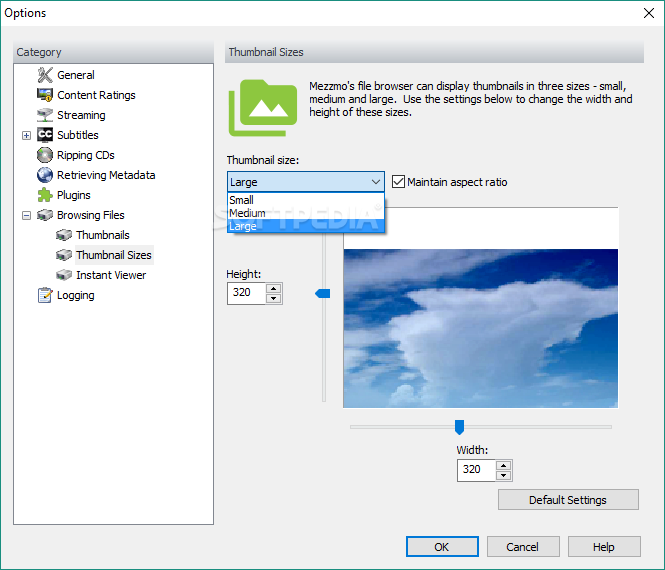Click the Browsing Files drive icon
Viewport: 665px width, 570px height.
(x=45, y=215)
